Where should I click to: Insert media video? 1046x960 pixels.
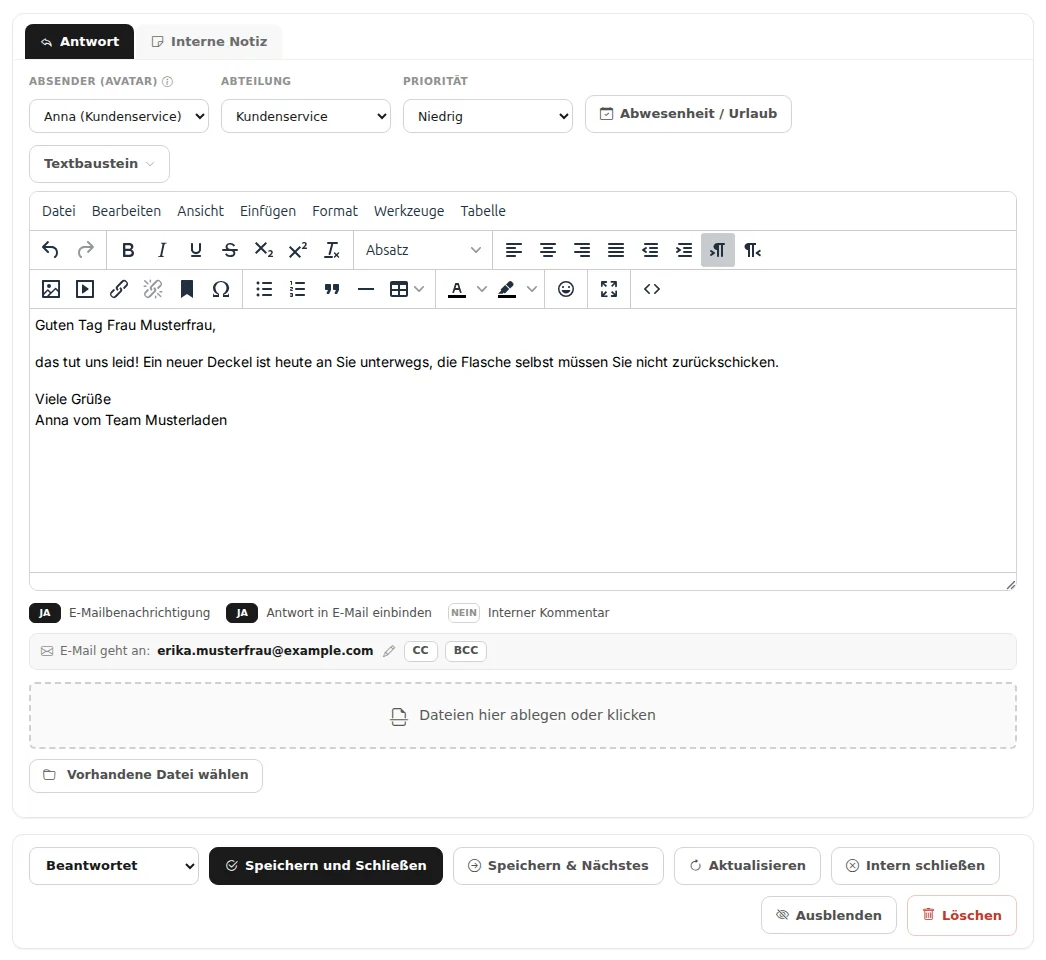pos(85,289)
